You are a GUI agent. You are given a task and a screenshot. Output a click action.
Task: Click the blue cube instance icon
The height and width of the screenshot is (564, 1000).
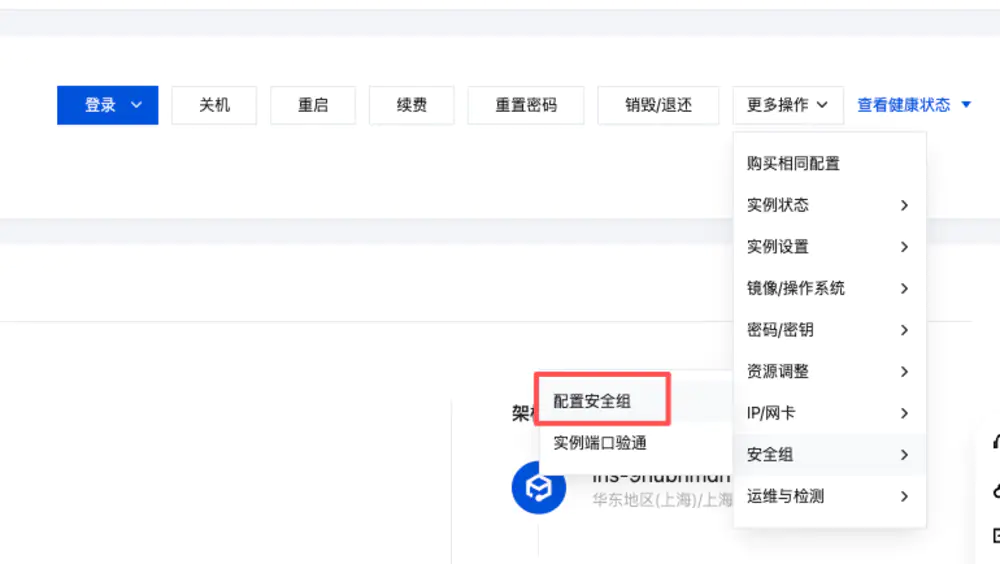(x=538, y=487)
